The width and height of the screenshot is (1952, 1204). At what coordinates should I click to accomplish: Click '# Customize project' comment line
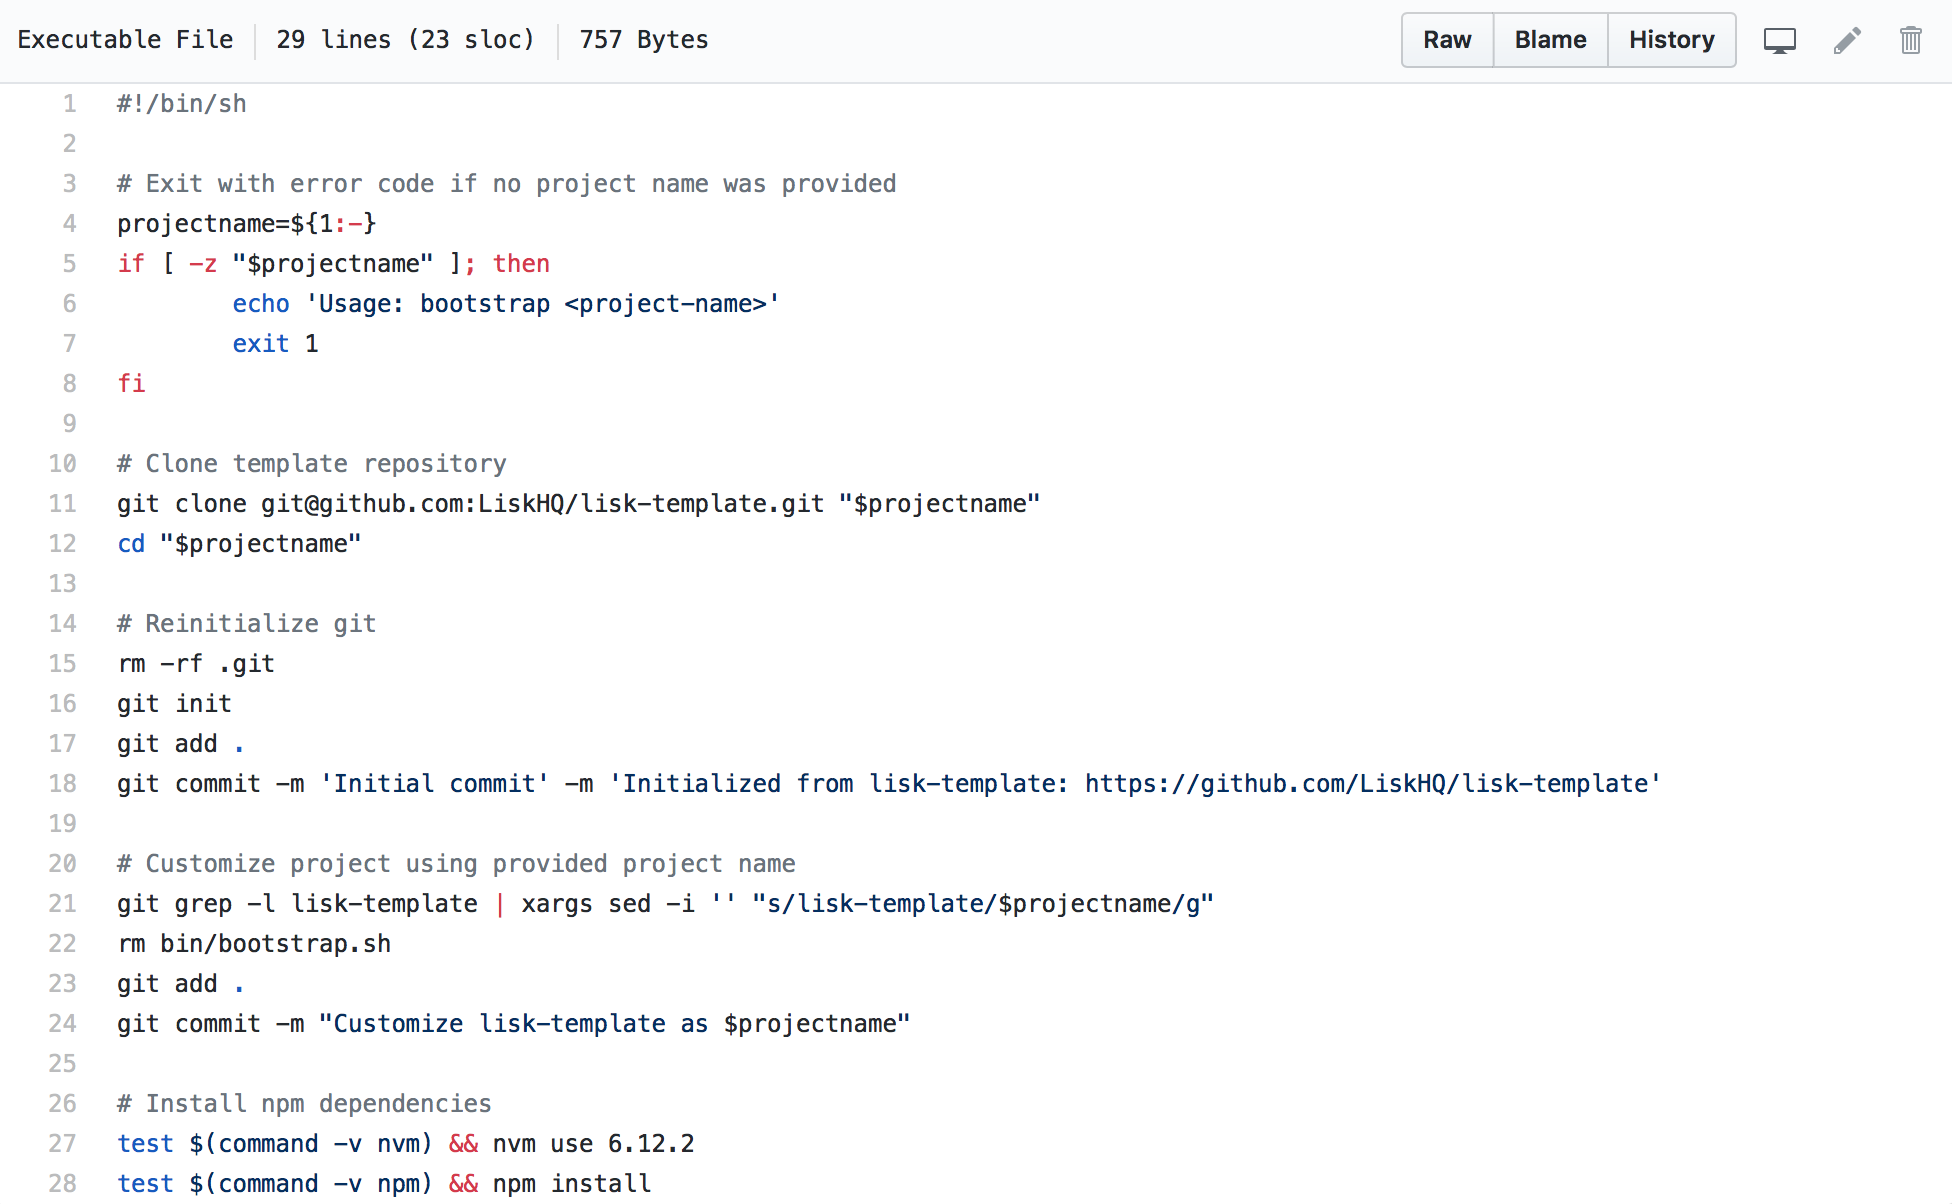[x=456, y=864]
